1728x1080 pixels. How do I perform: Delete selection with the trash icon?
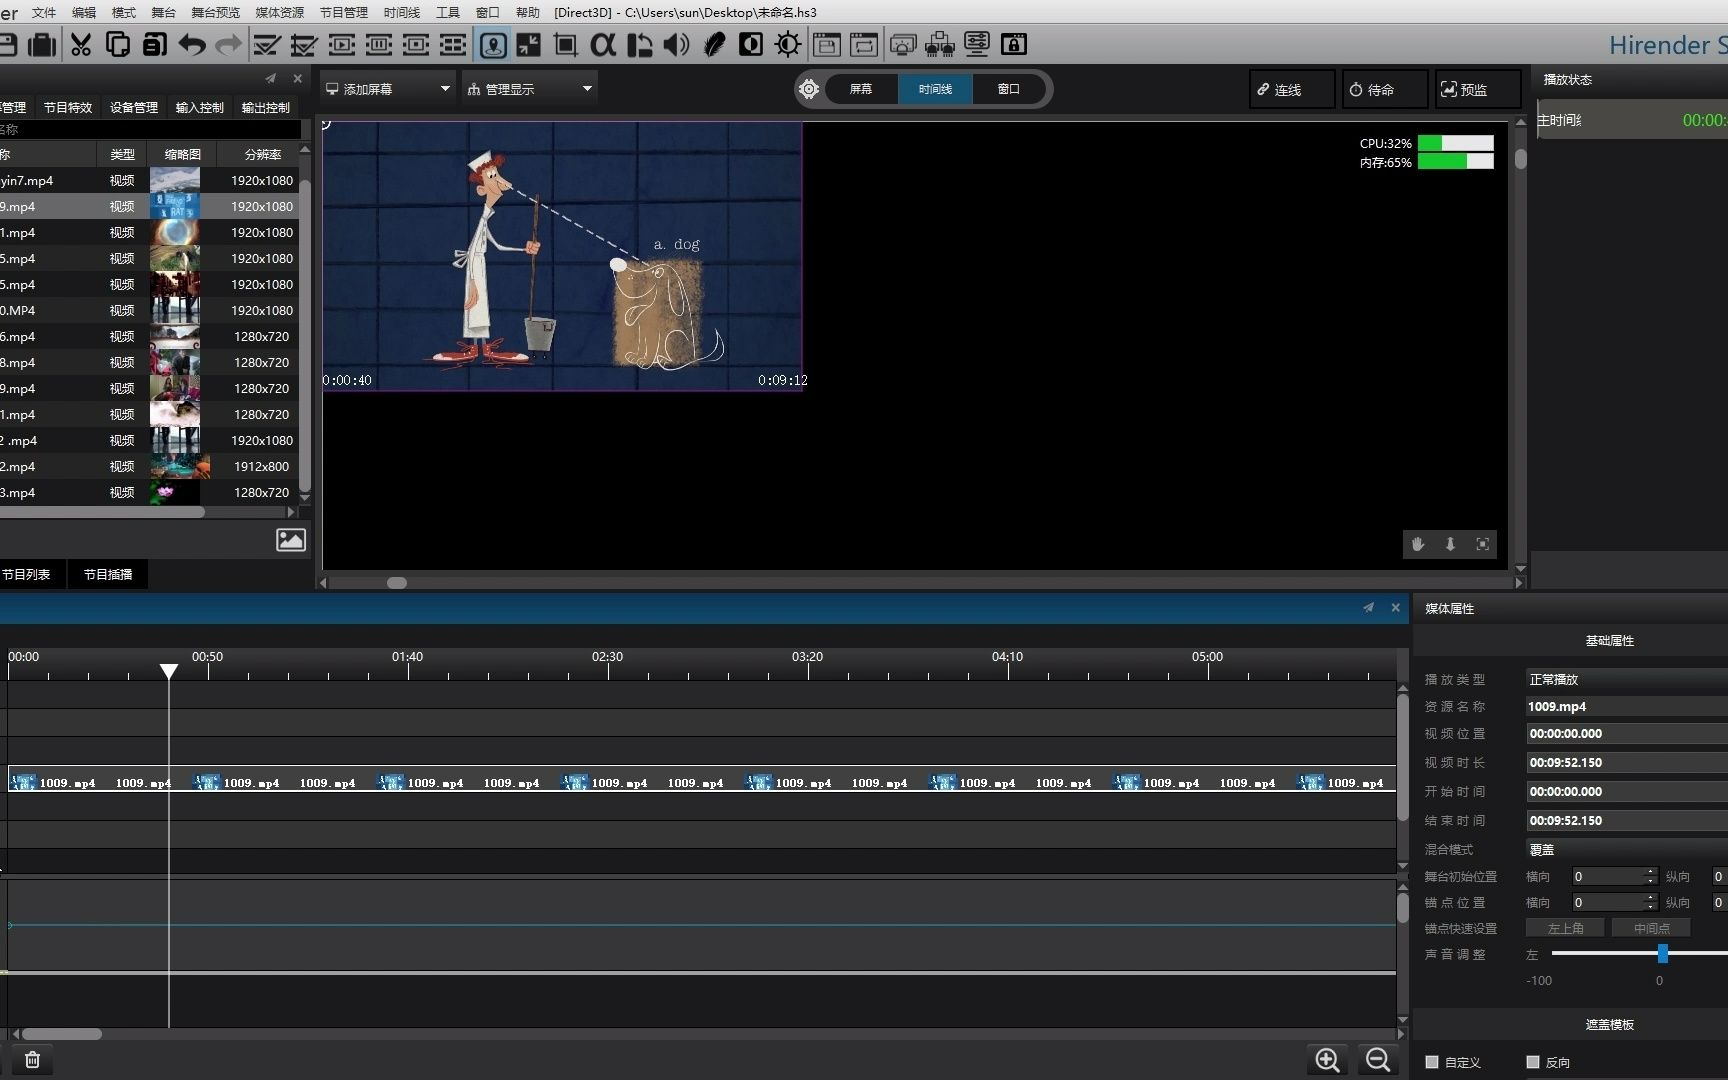[x=32, y=1060]
